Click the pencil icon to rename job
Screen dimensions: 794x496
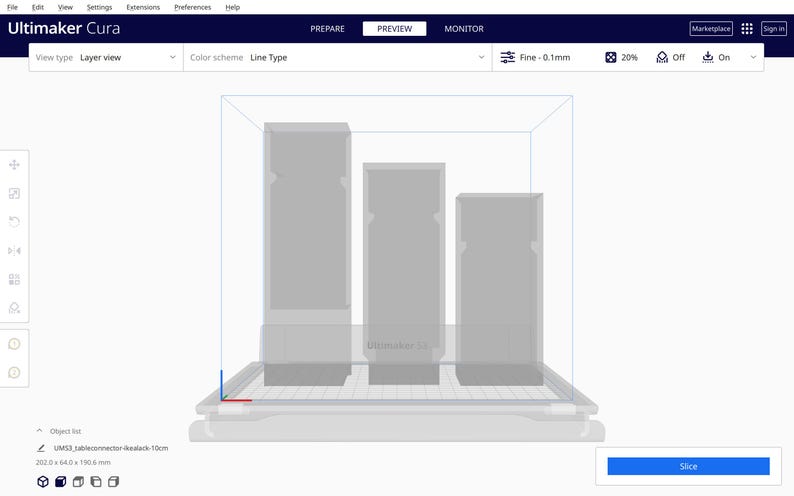point(41,448)
